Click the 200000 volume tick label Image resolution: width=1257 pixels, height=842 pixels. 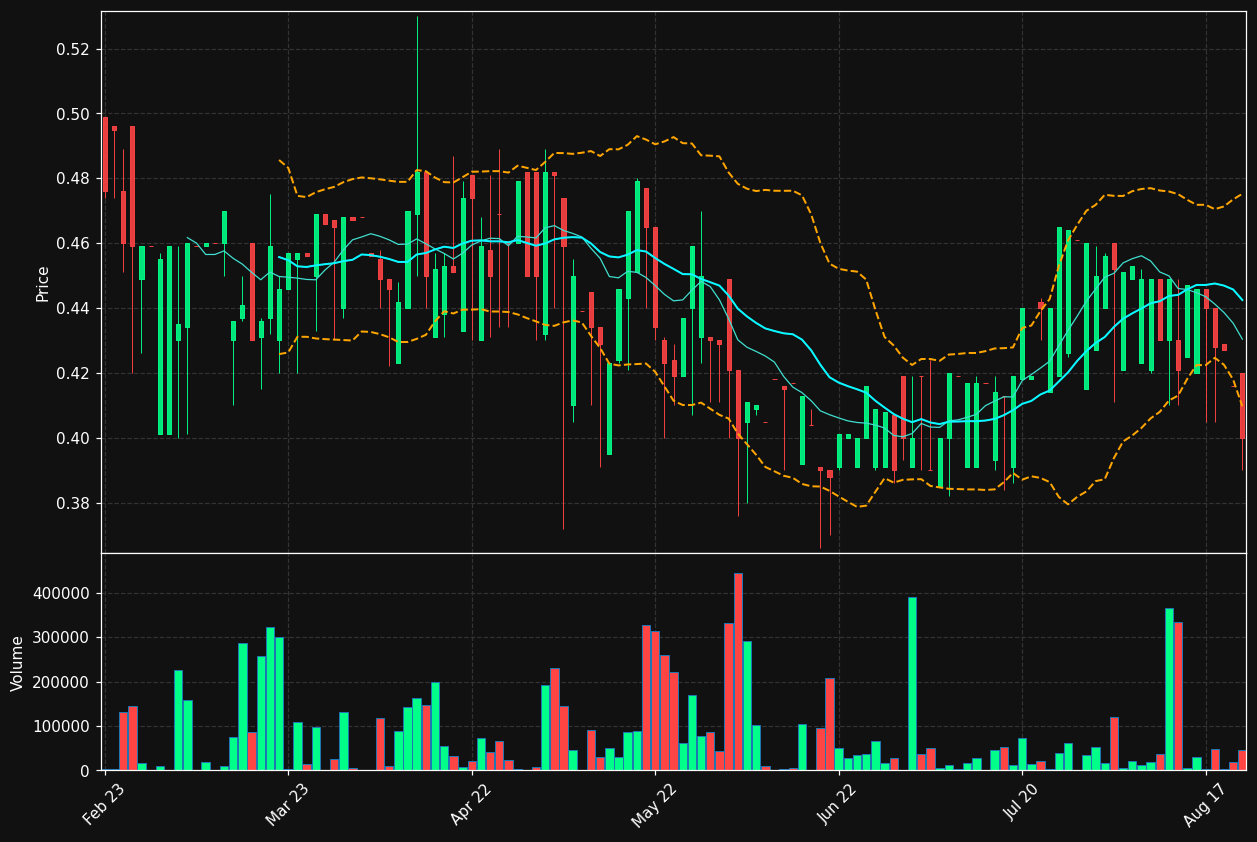[62, 683]
